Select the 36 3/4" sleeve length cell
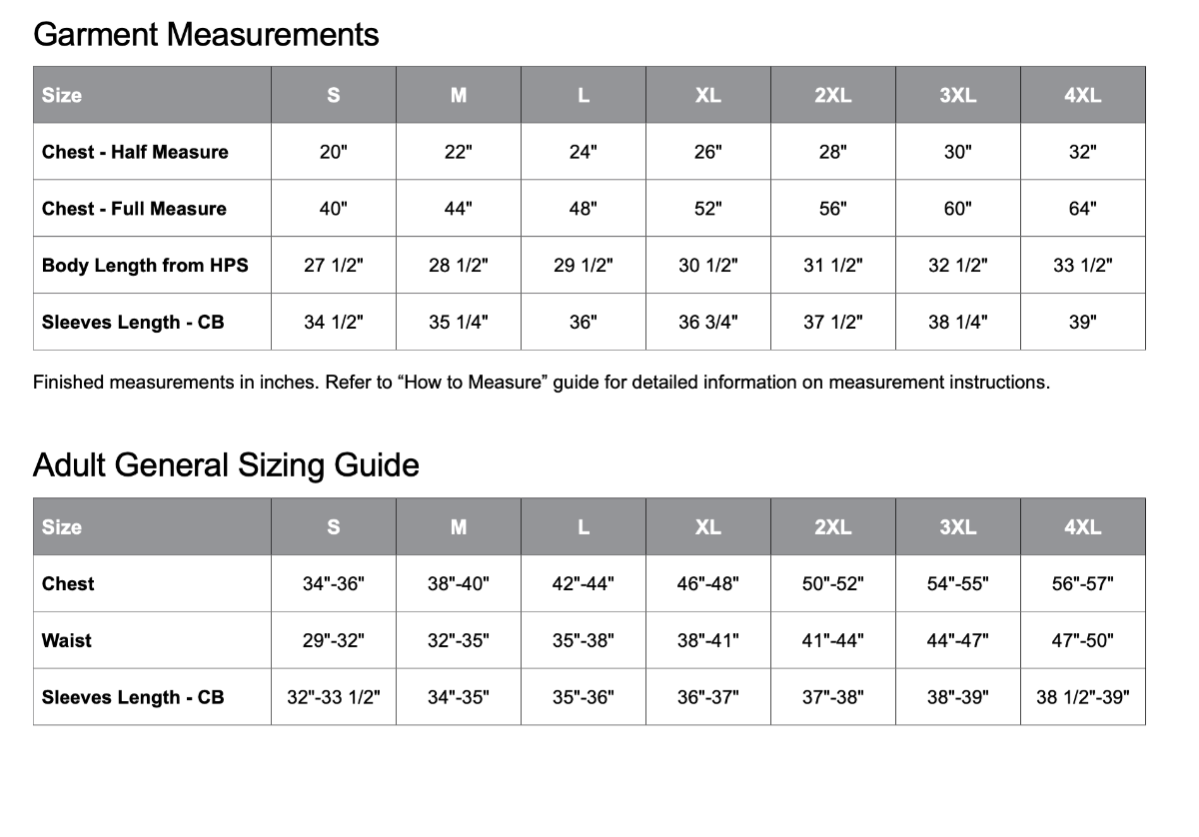This screenshot has height=837, width=1199. pyautogui.click(x=708, y=323)
